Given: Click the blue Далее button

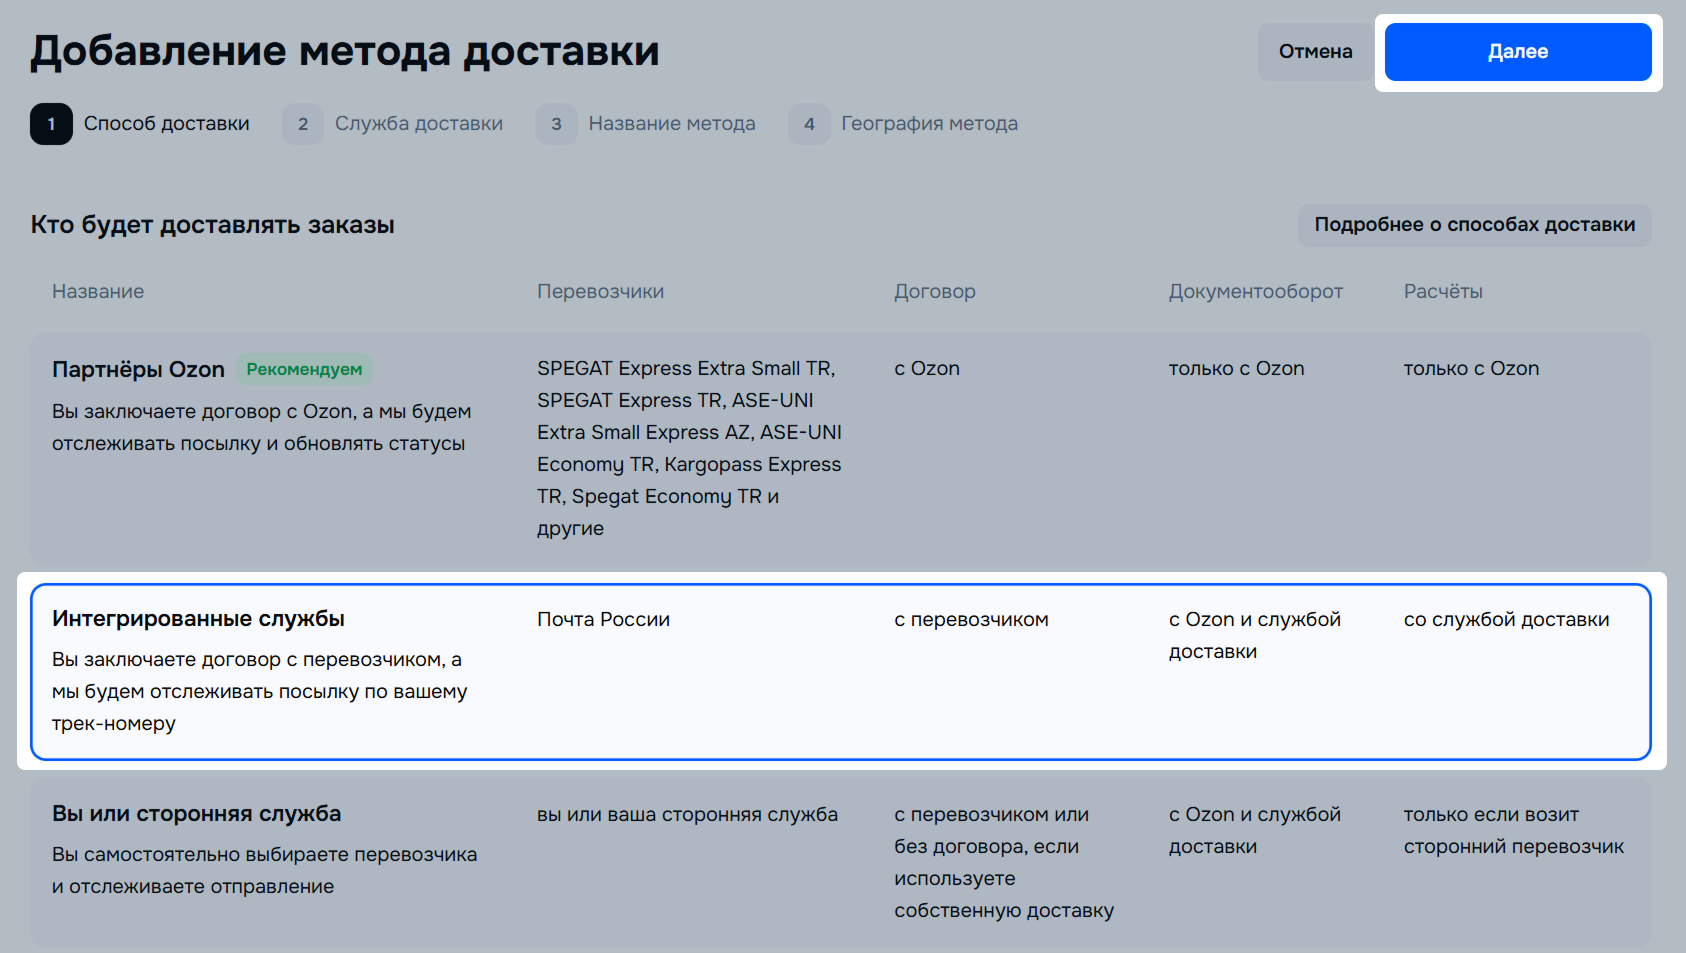Looking at the screenshot, I should coord(1517,52).
